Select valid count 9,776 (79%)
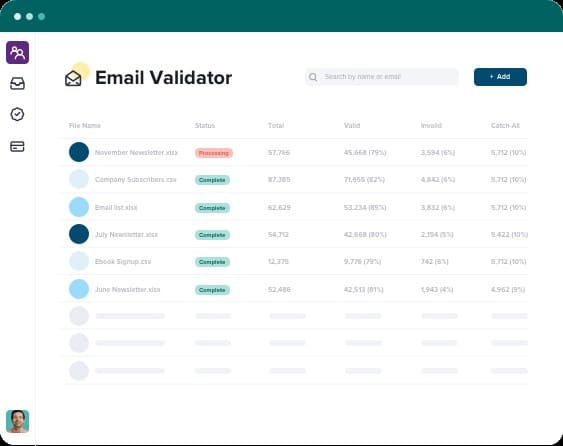Image resolution: width=563 pixels, height=446 pixels. pyautogui.click(x=362, y=261)
